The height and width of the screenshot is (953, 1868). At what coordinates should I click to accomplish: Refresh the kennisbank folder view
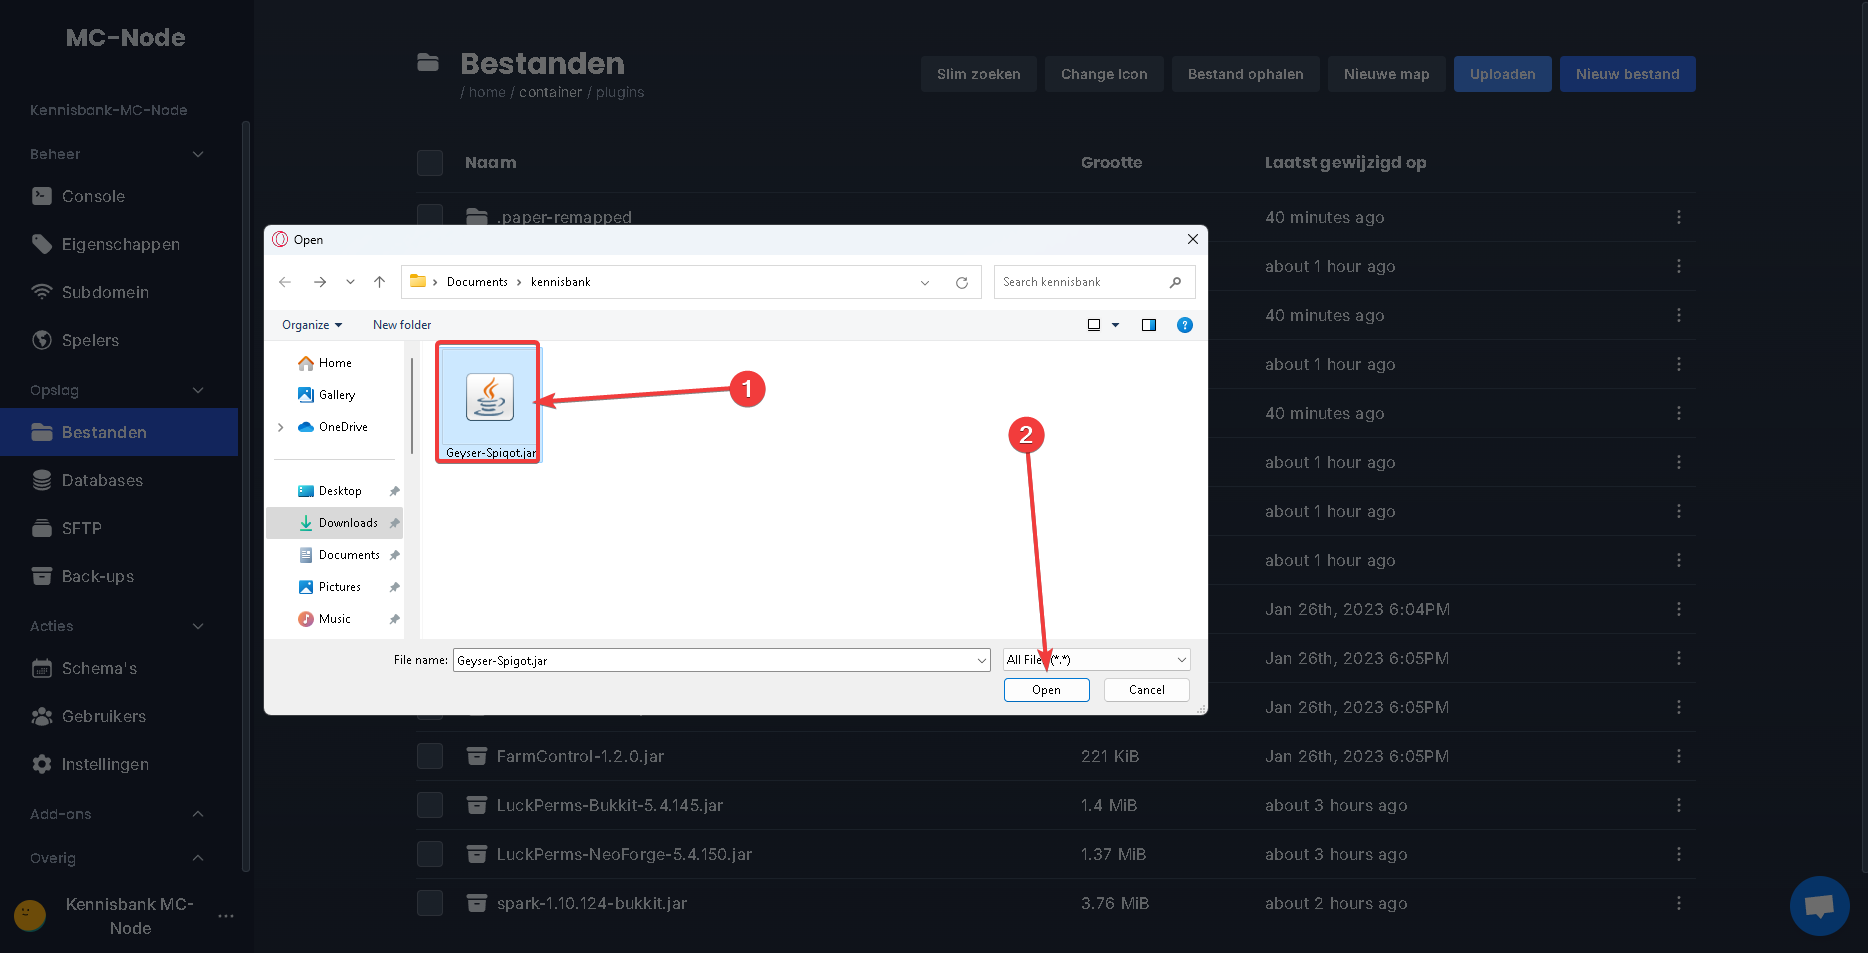(x=962, y=283)
